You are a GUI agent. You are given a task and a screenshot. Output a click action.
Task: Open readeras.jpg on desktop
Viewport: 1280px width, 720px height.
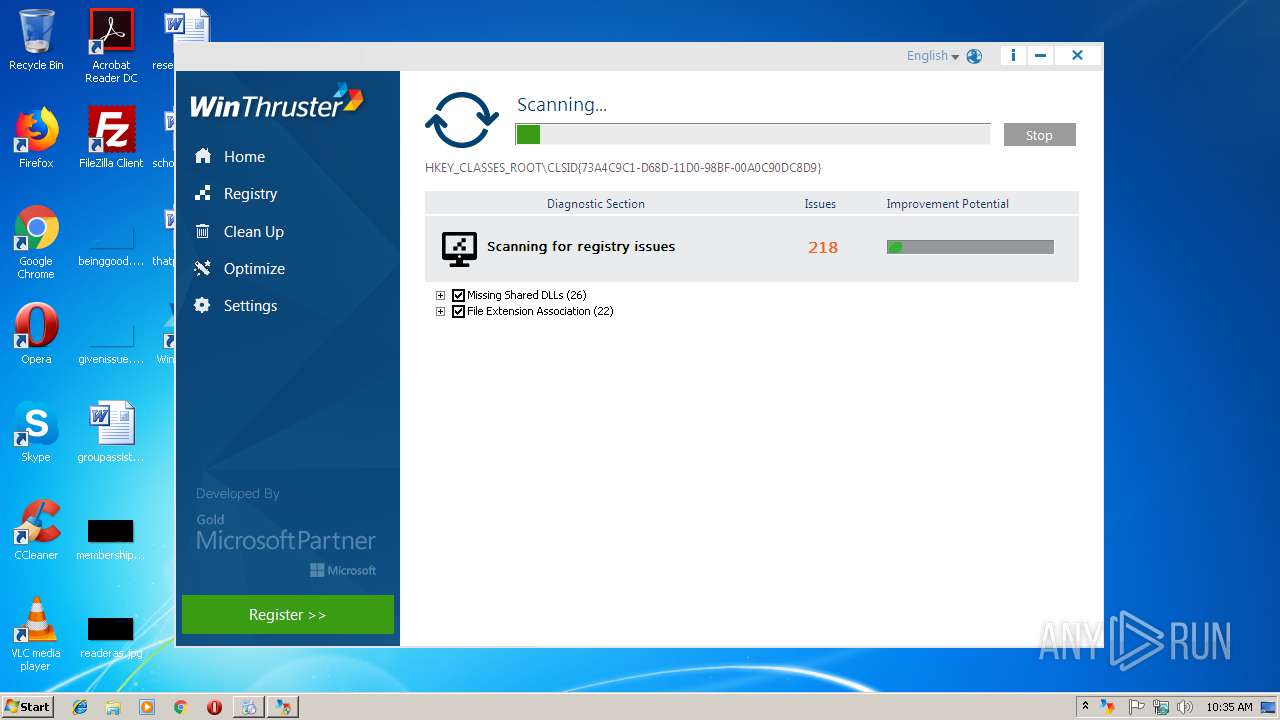pos(111,636)
